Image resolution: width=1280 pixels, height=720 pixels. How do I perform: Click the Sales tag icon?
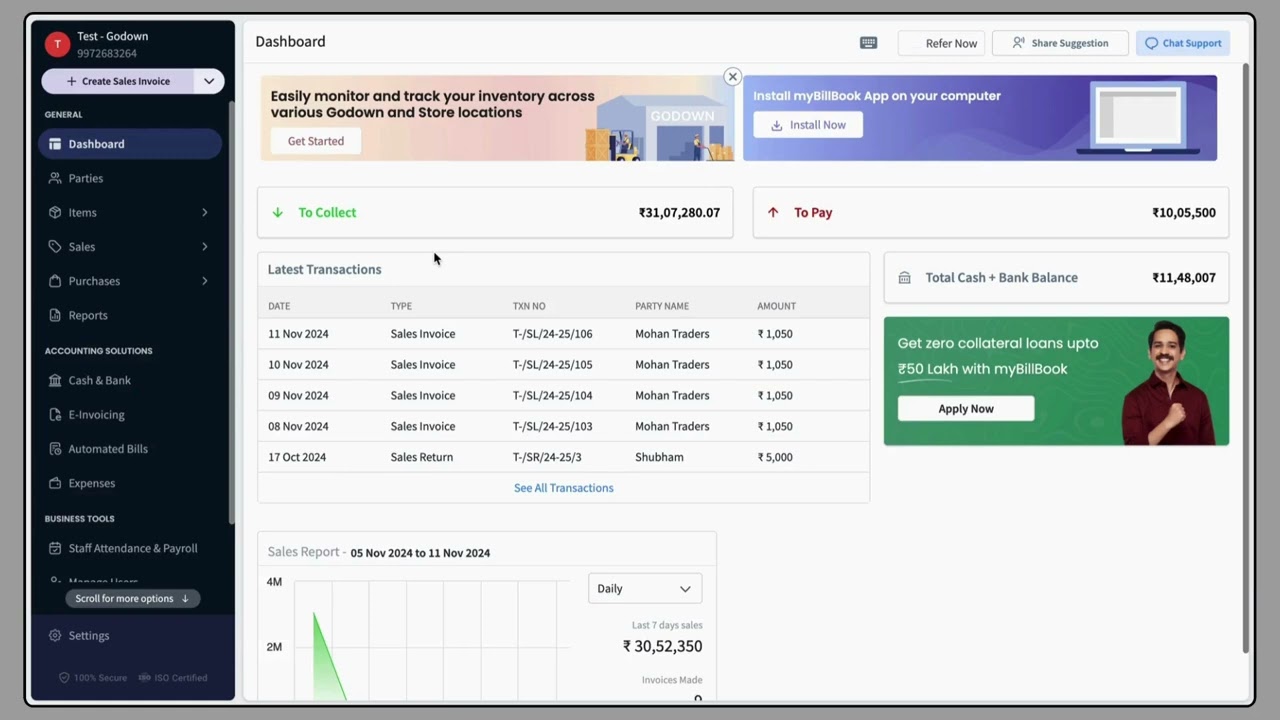pyautogui.click(x=55, y=247)
